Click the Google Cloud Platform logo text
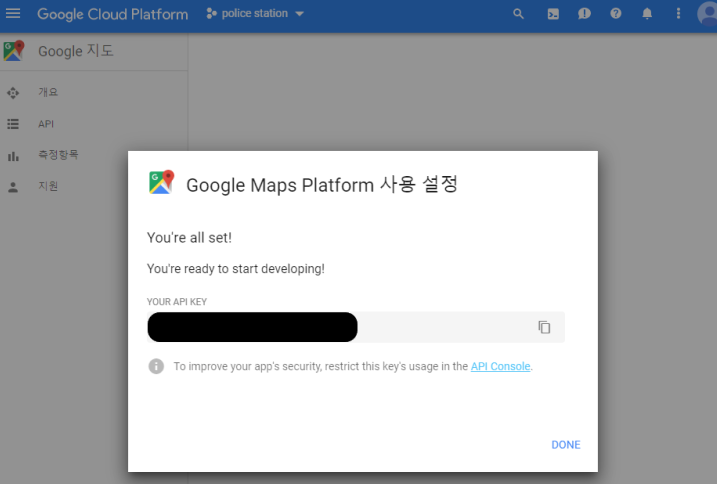The image size is (717, 484). [112, 14]
